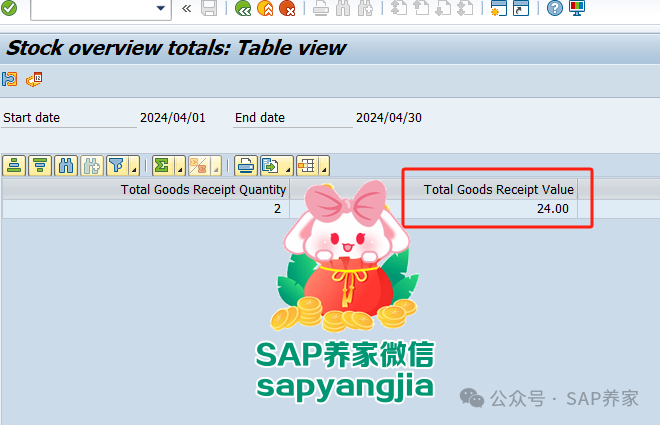This screenshot has height=425, width=660.
Task: Expand the Choose Layout dropdown arrow
Action: click(324, 166)
